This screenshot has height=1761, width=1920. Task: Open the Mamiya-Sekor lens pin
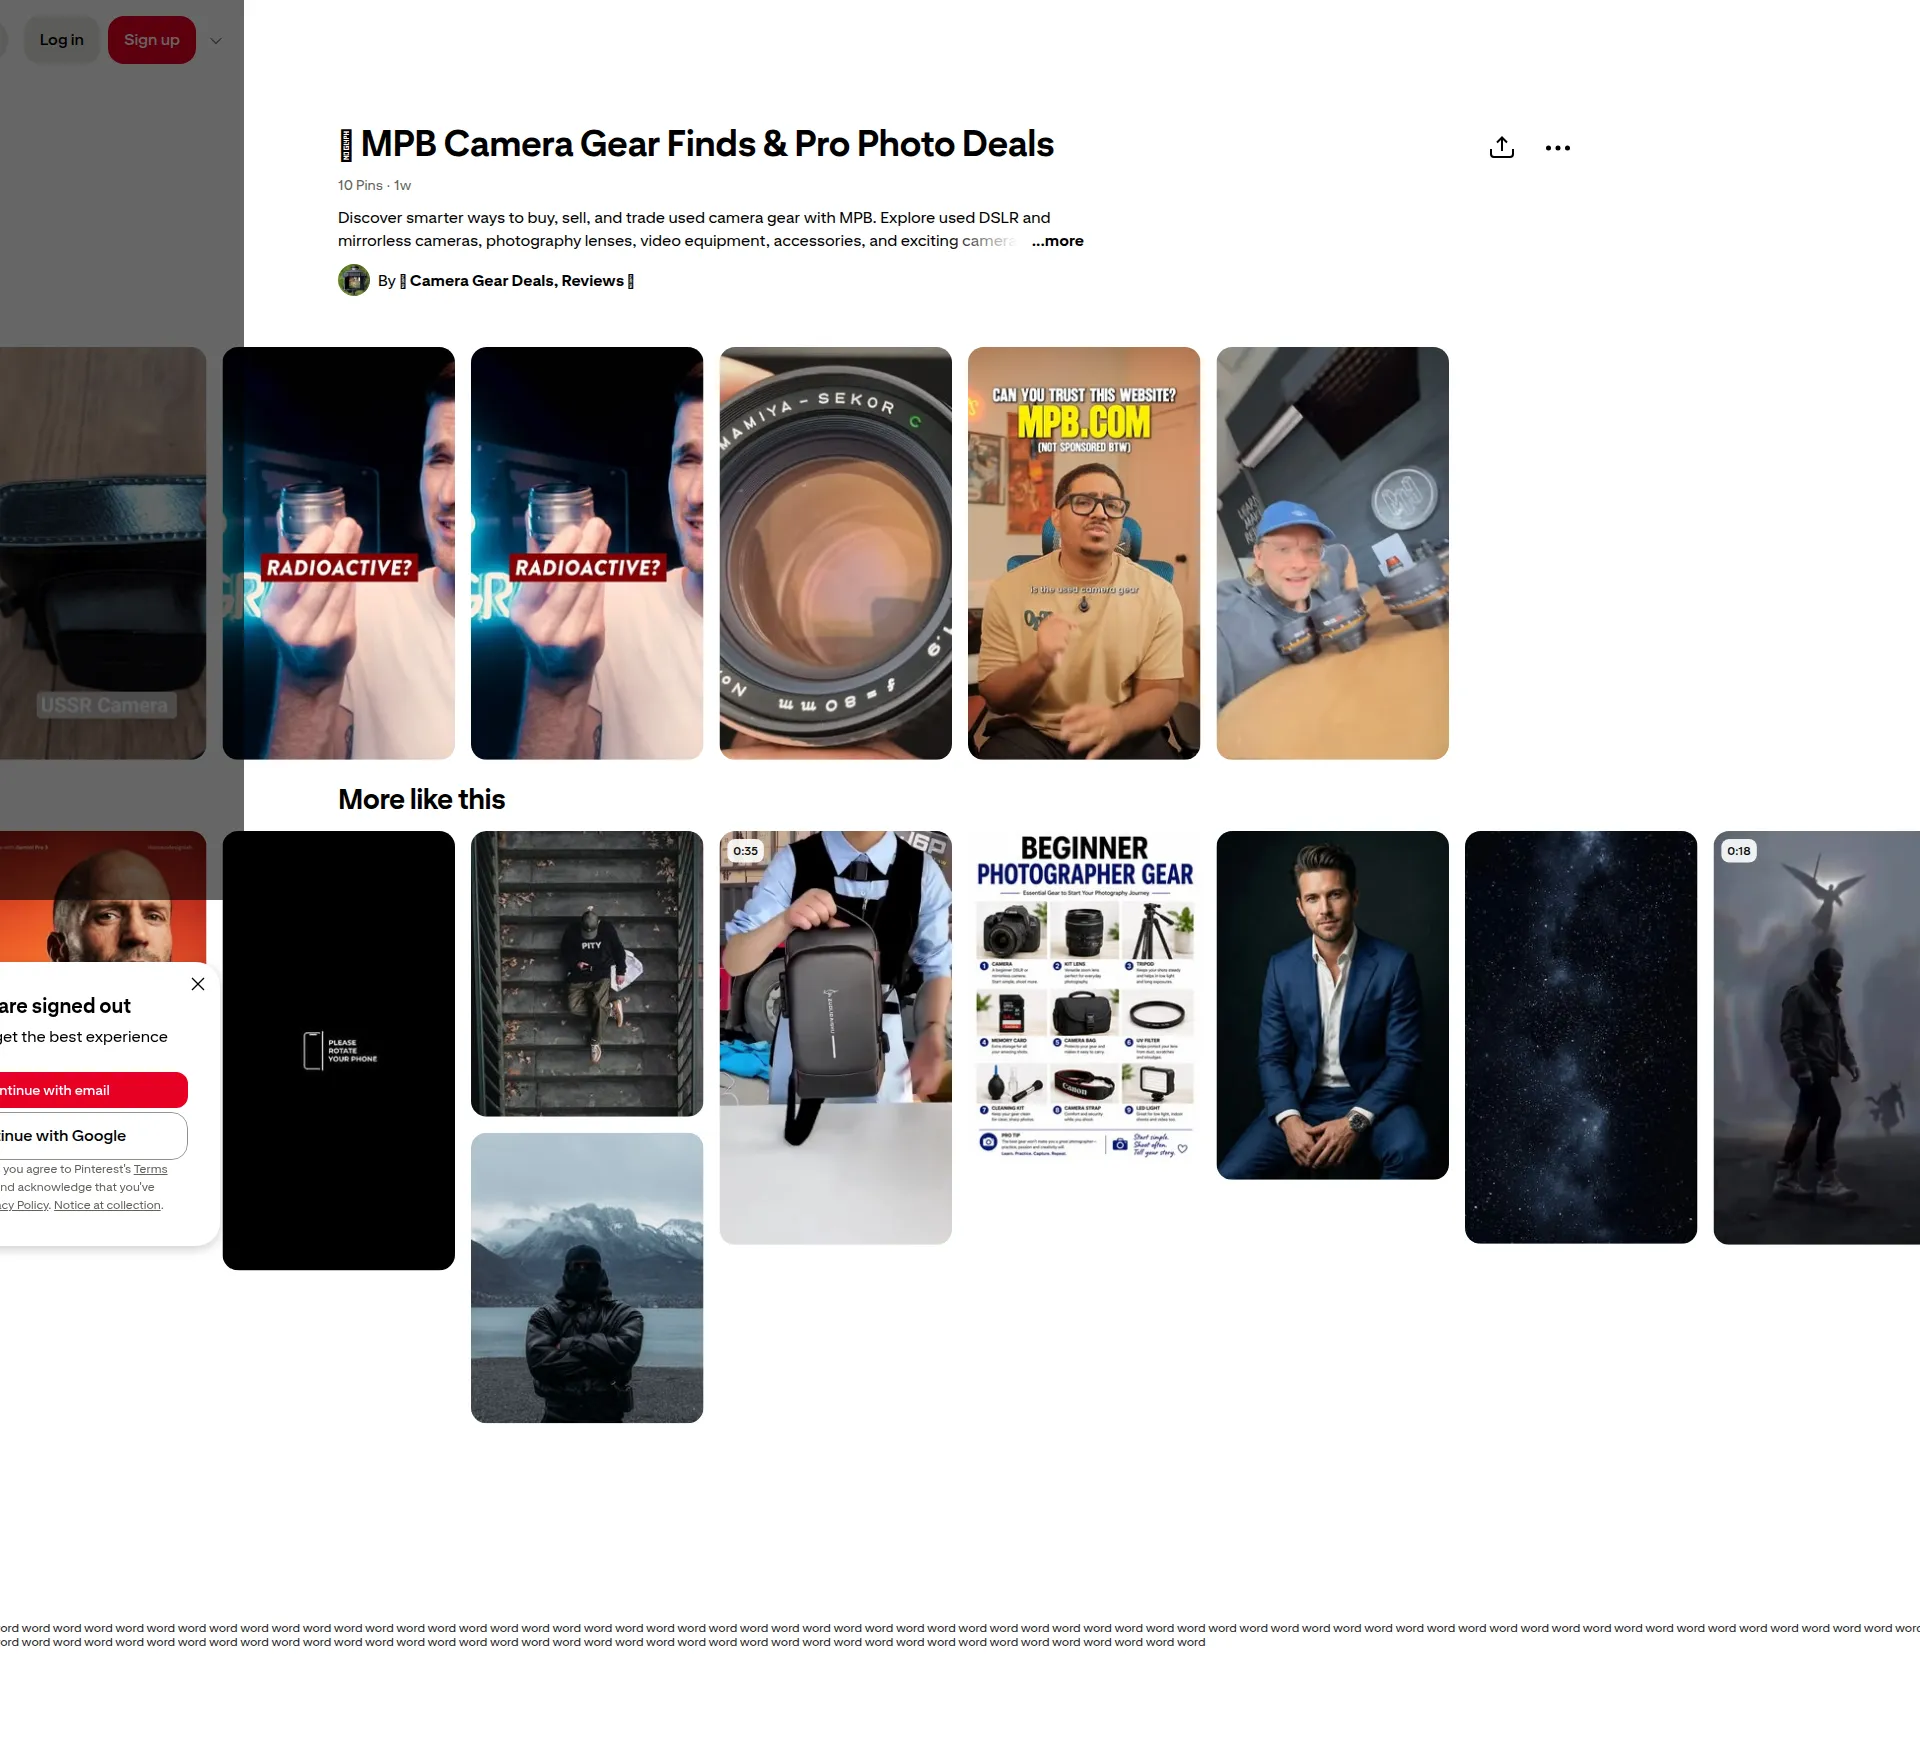[836, 553]
